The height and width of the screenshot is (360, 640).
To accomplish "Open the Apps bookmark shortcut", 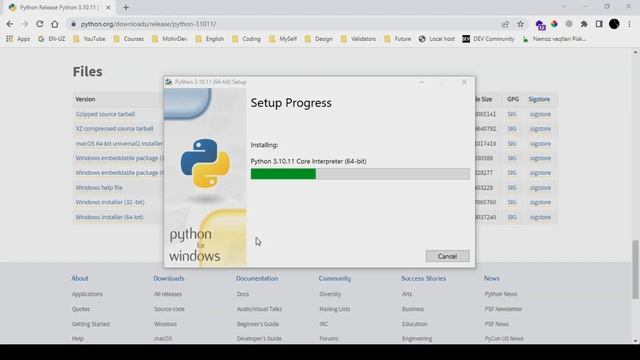I will click(18, 39).
